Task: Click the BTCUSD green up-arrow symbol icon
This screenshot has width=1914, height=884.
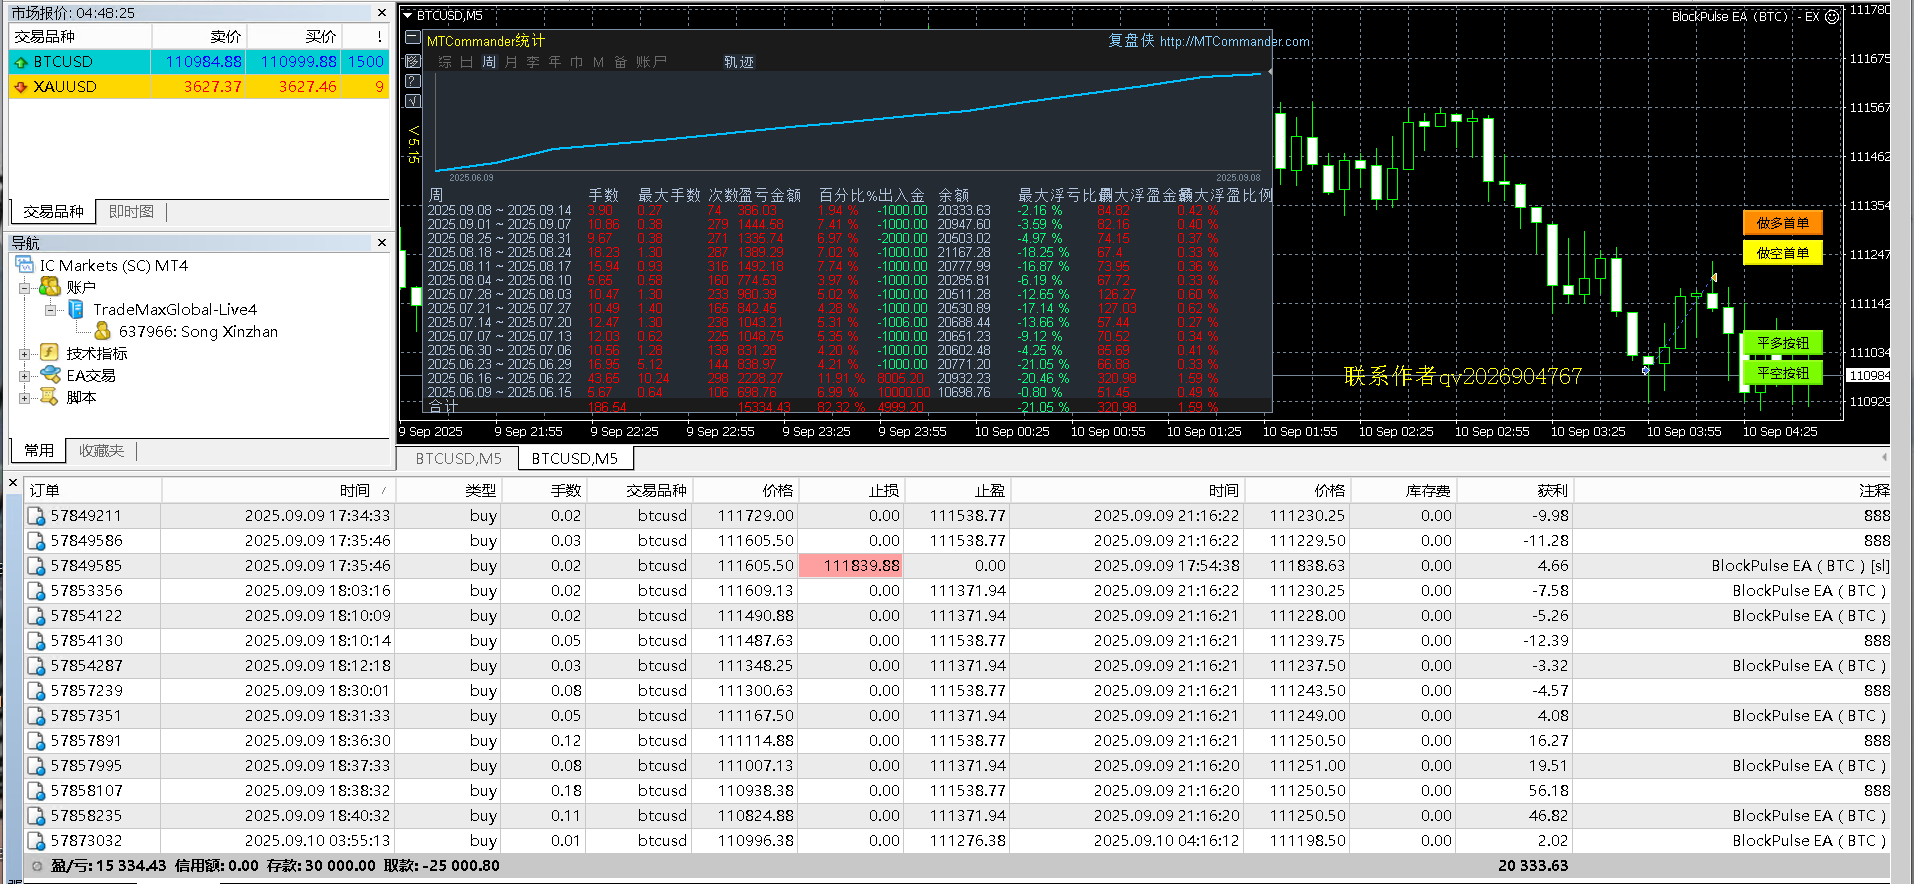Action: click(x=20, y=62)
